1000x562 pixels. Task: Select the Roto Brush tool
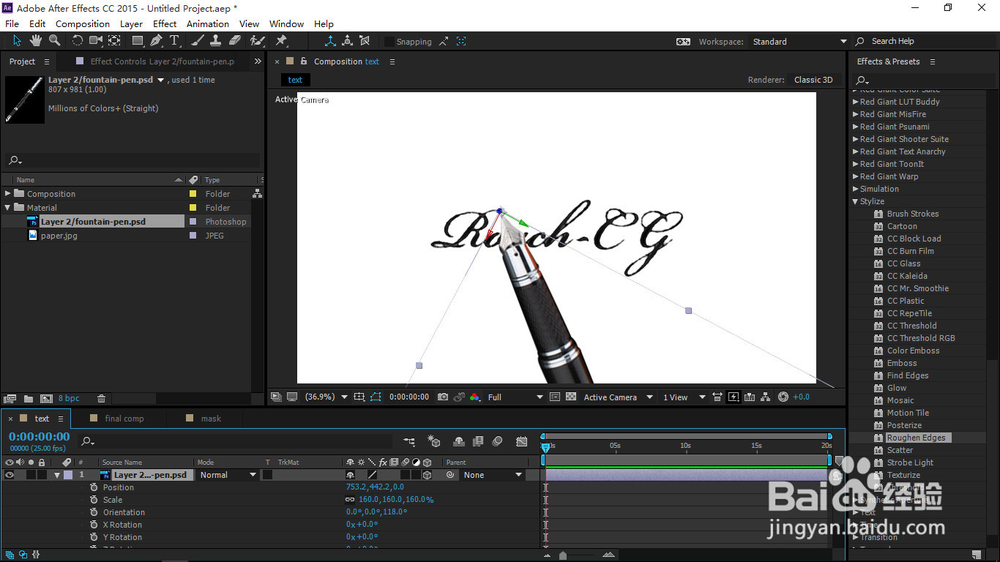257,41
